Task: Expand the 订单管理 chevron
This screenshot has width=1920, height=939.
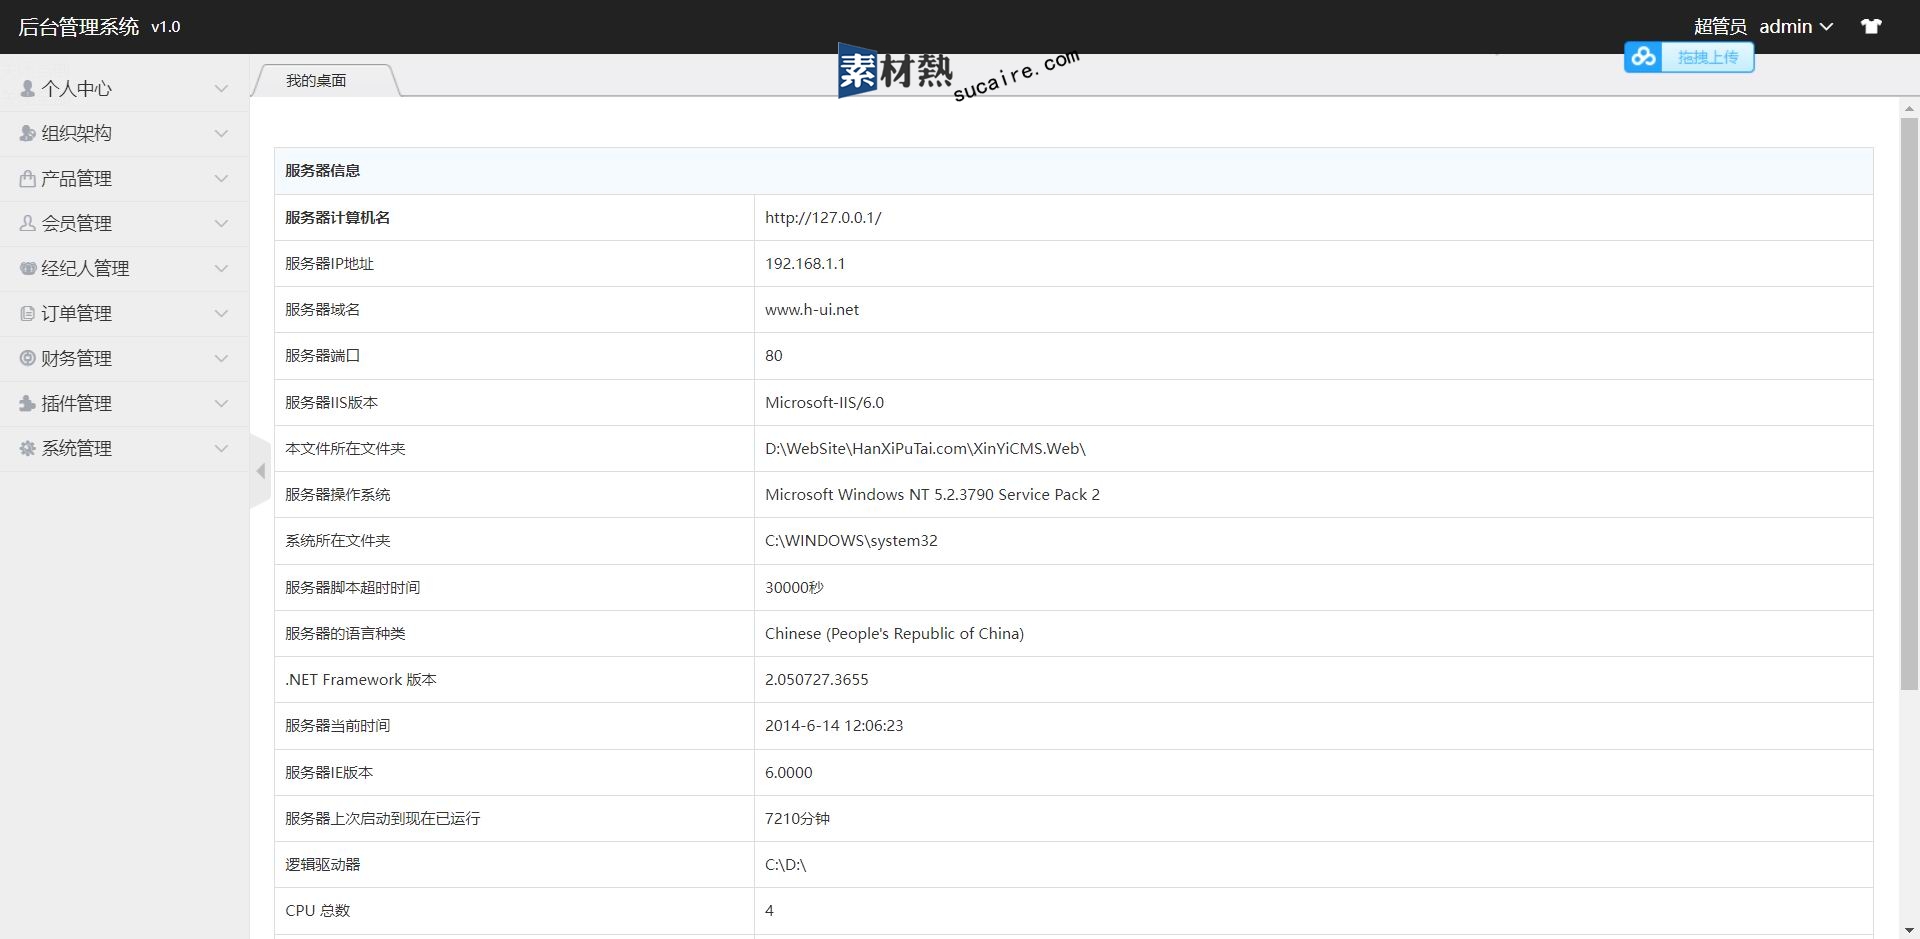Action: point(222,314)
